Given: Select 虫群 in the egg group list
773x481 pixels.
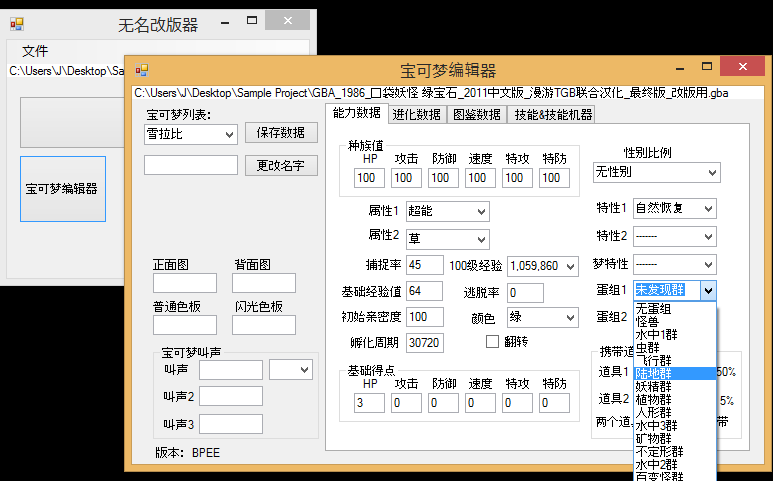Looking at the screenshot, I should click(674, 348).
